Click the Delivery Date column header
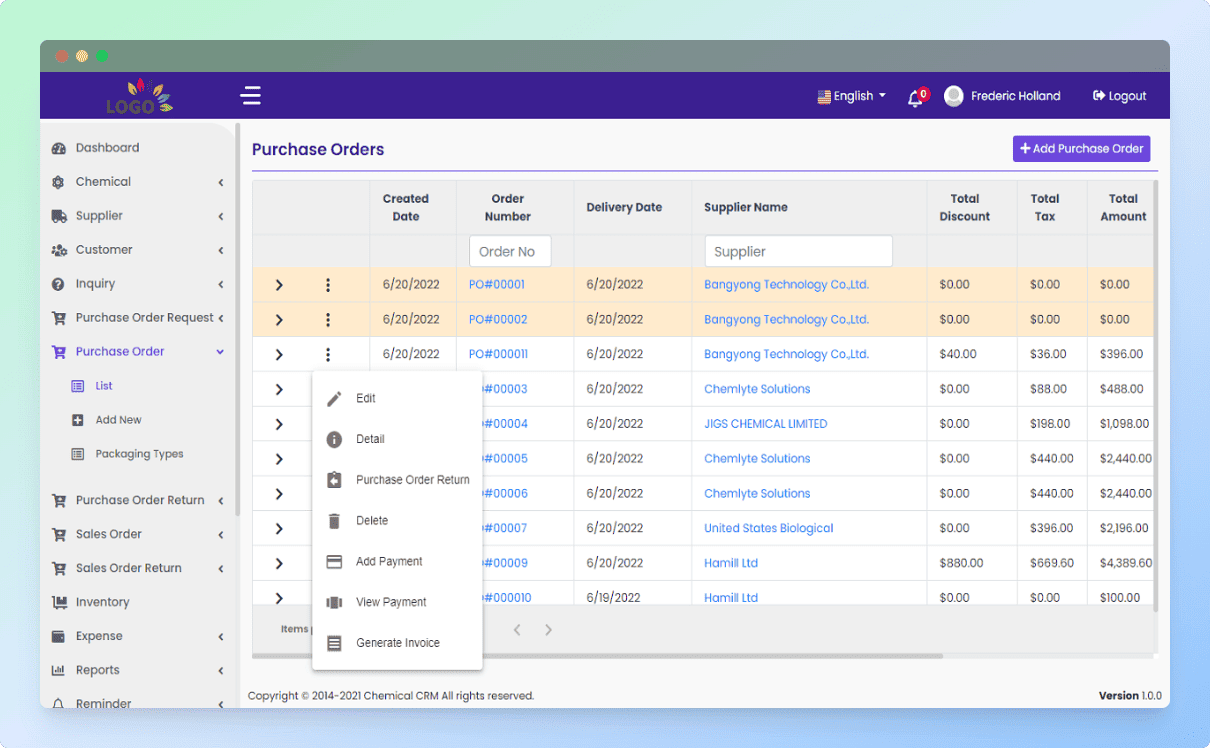This screenshot has height=748, width=1210. (x=624, y=208)
